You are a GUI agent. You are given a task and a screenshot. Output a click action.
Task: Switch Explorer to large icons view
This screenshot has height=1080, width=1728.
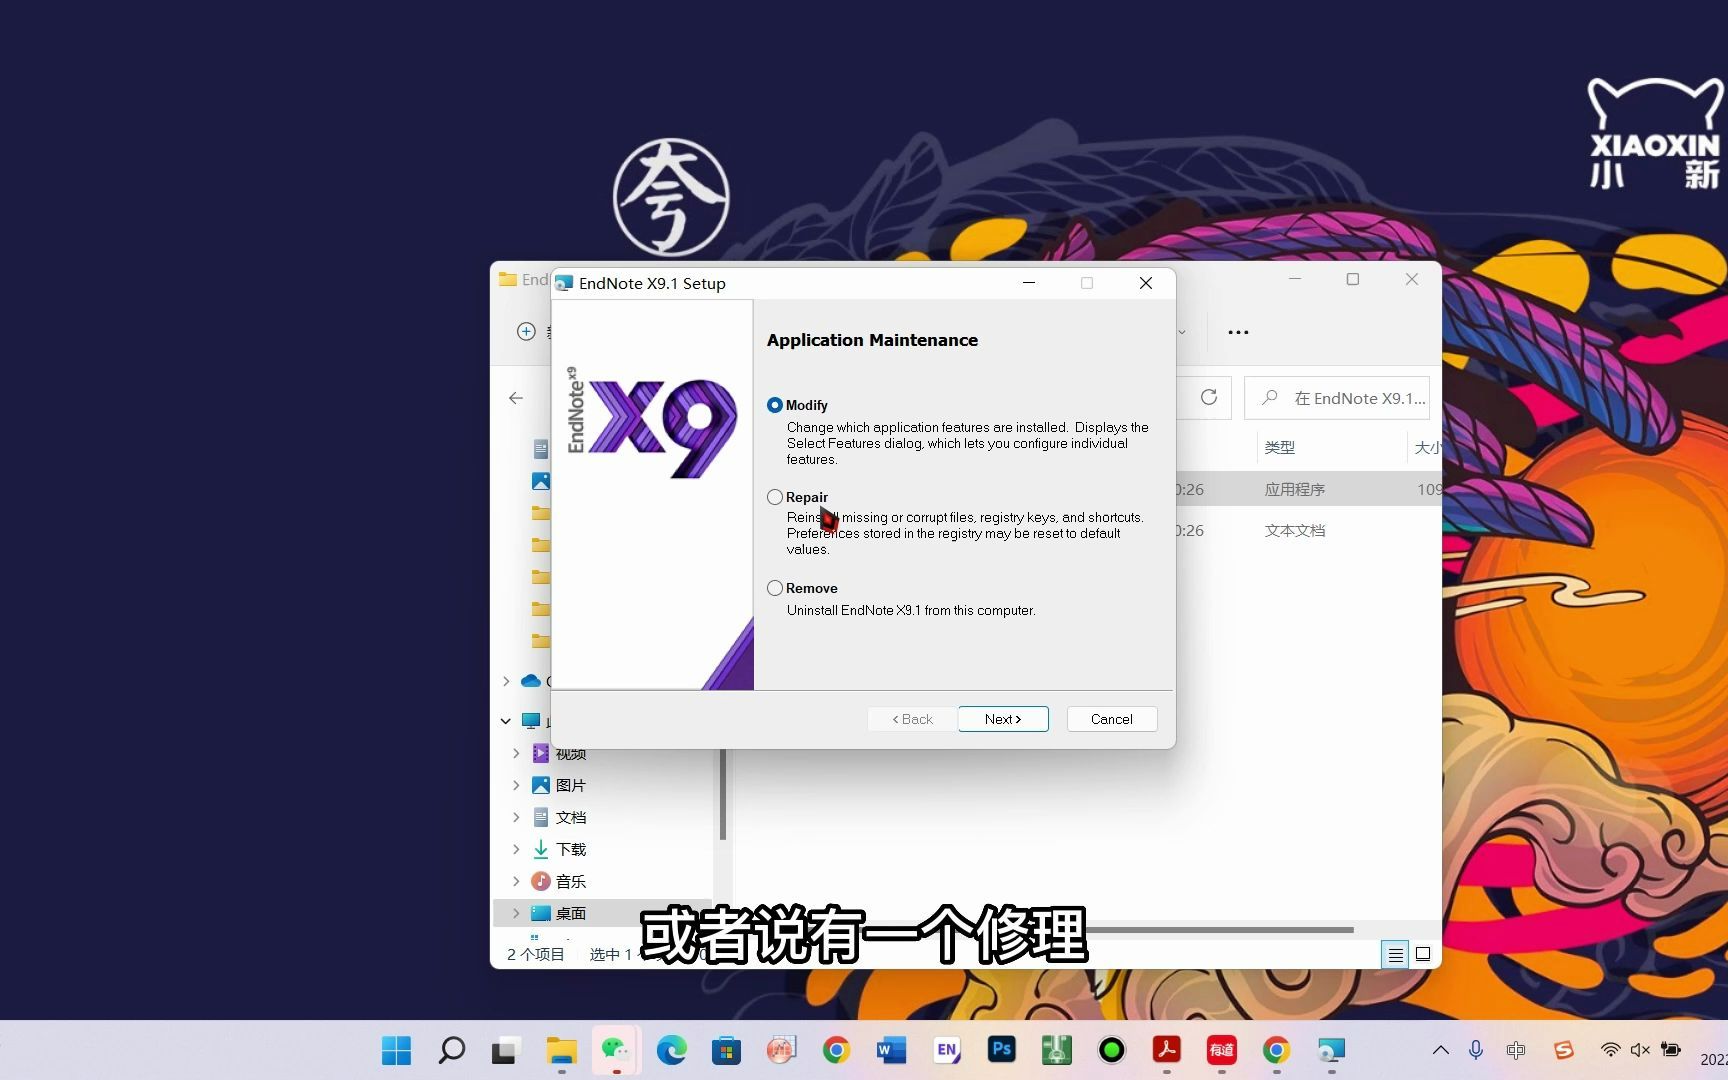tap(1423, 954)
